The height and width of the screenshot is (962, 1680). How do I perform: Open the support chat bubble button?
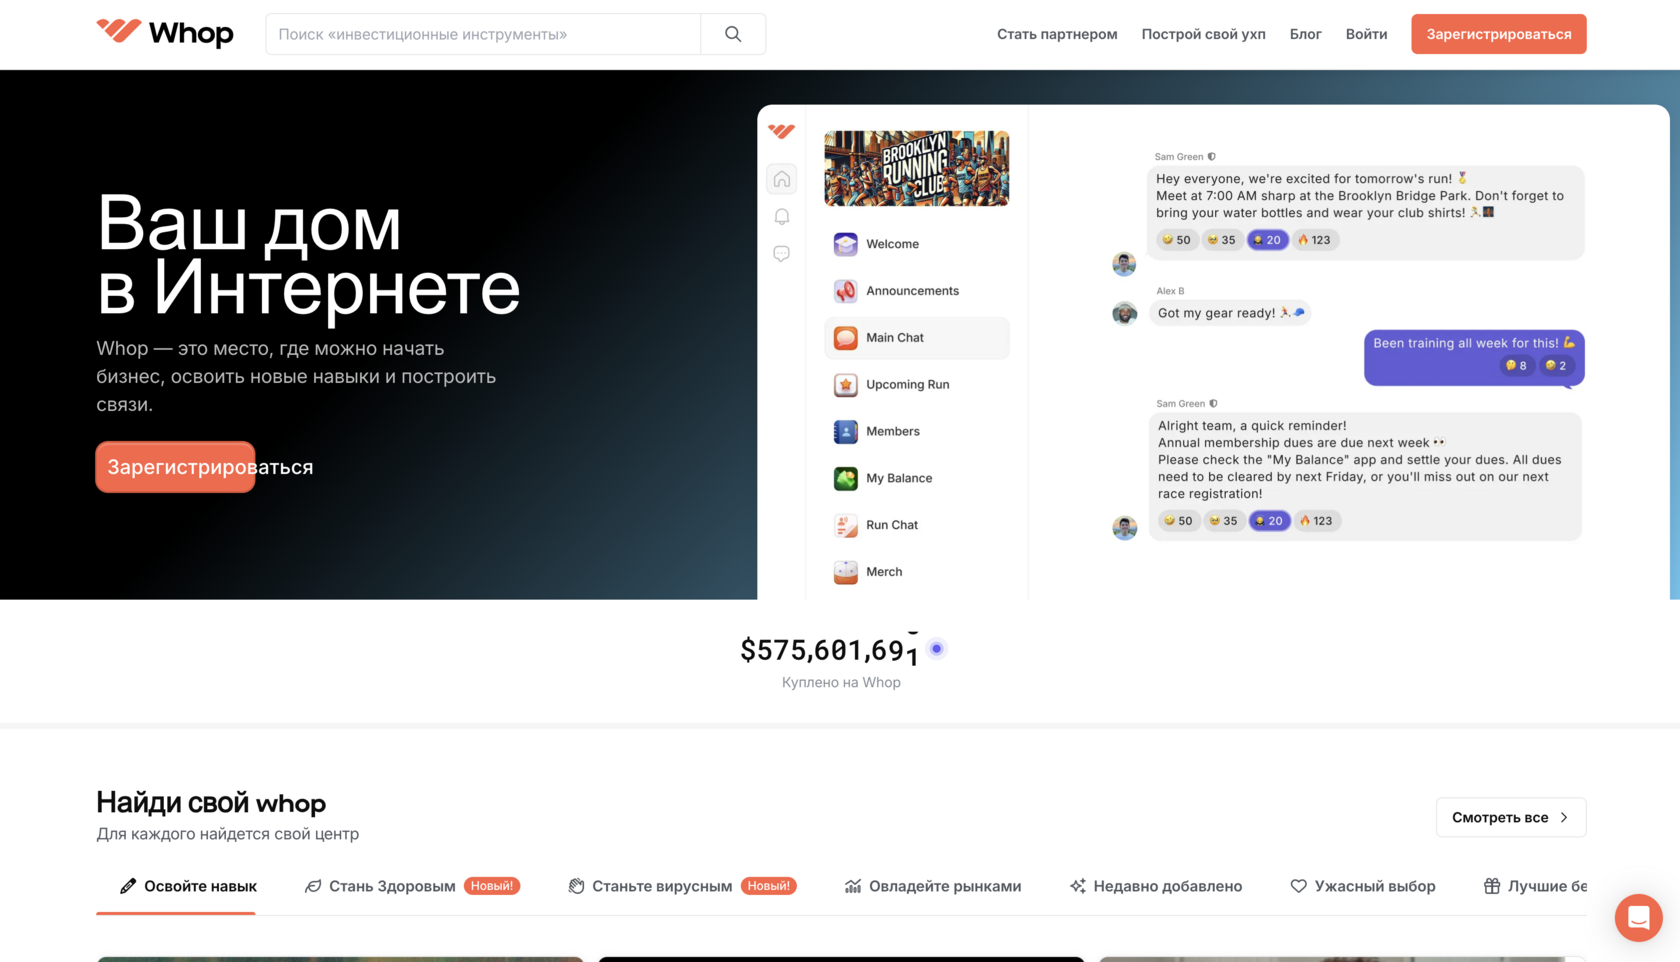click(x=1639, y=918)
